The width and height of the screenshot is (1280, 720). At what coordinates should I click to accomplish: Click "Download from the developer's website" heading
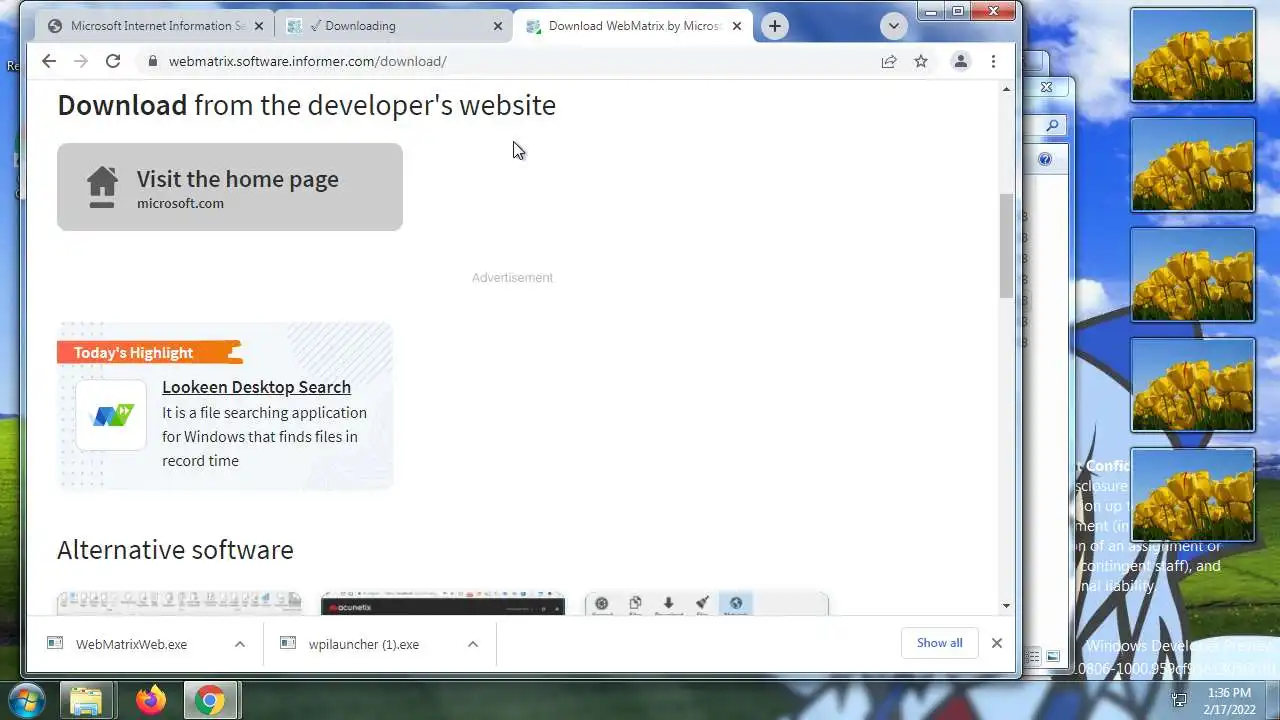(306, 105)
